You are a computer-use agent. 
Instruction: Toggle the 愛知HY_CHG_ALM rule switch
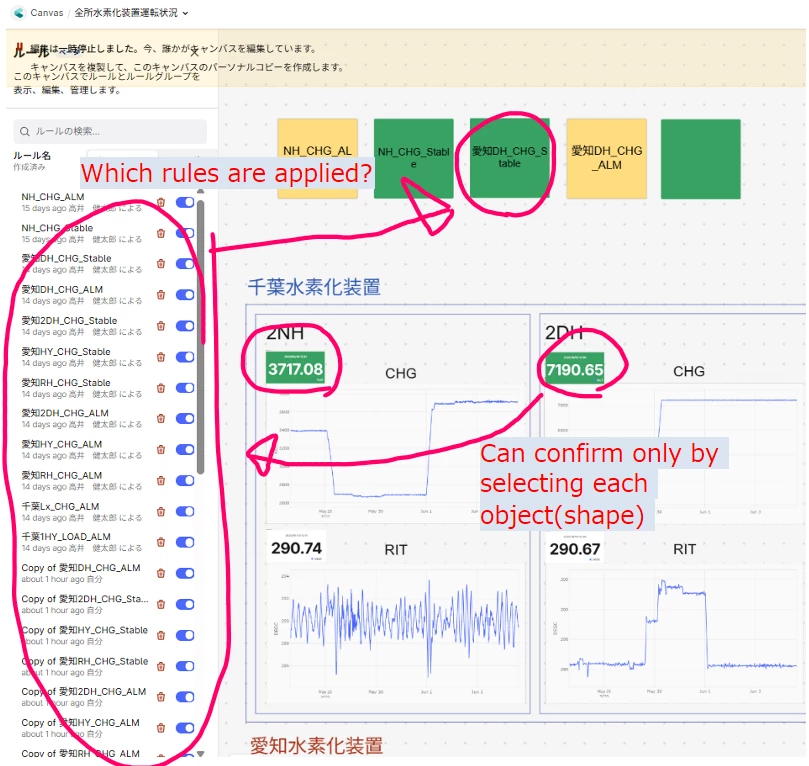[185, 449]
